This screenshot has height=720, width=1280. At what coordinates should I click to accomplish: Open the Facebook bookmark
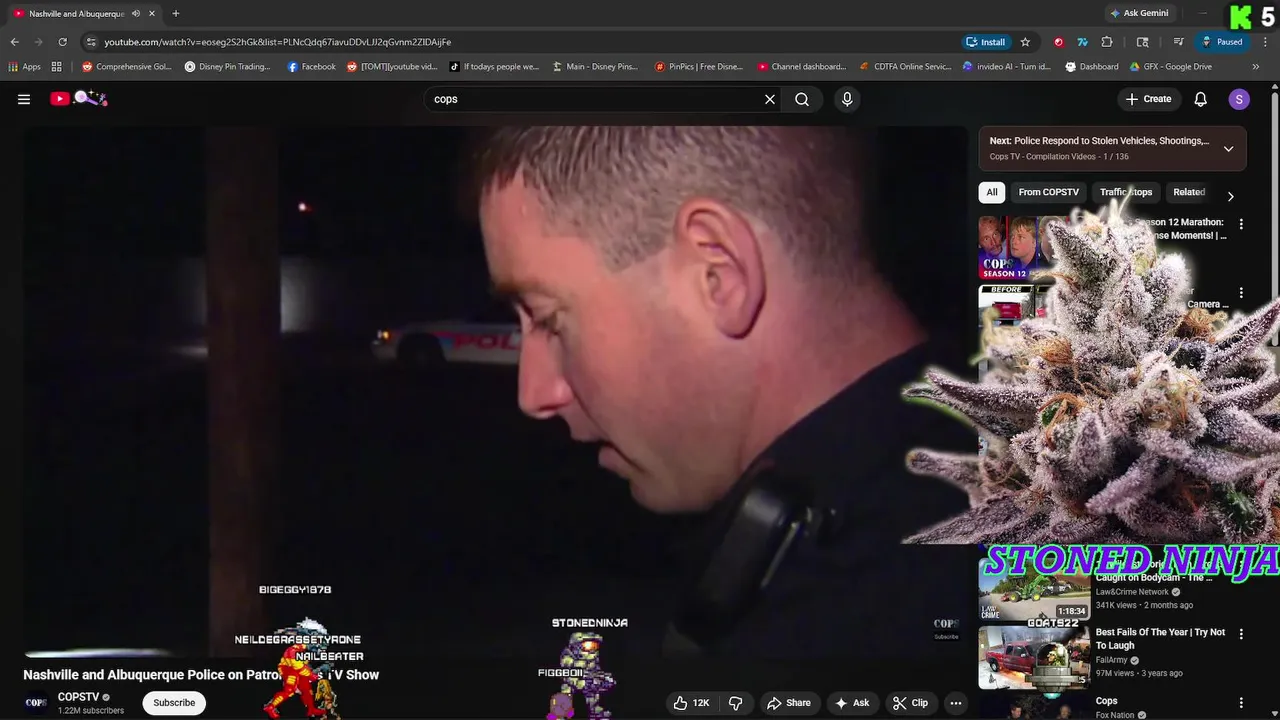pos(312,67)
